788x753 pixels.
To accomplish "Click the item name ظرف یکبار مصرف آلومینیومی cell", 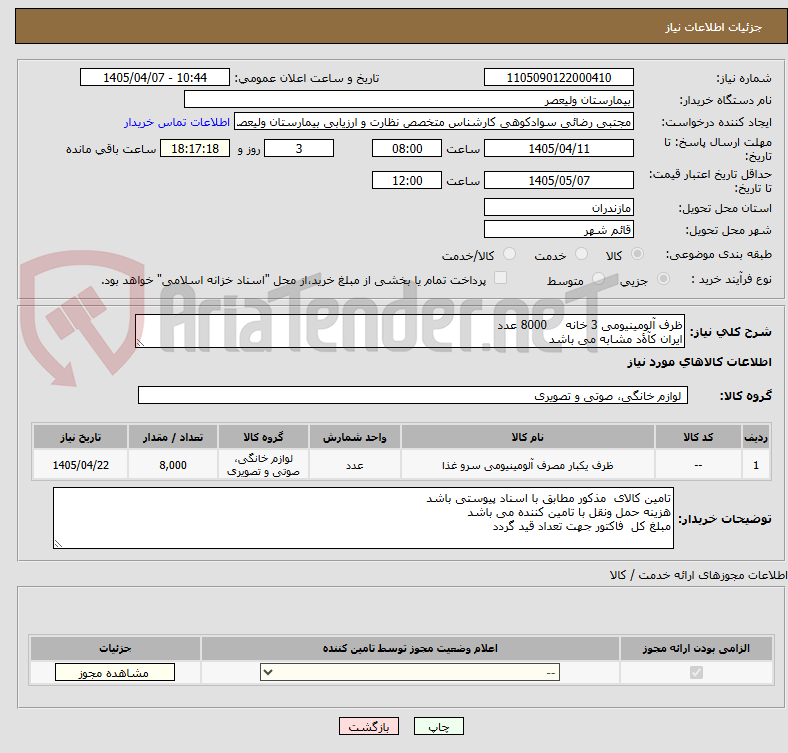I will coord(528,464).
